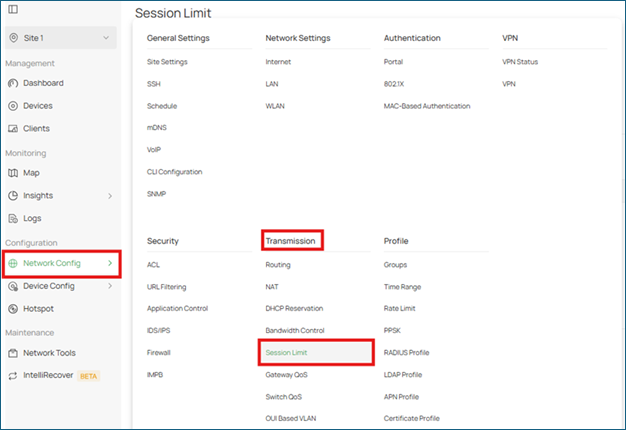
Task: Open Network Tools under Maintenance
Action: [50, 353]
